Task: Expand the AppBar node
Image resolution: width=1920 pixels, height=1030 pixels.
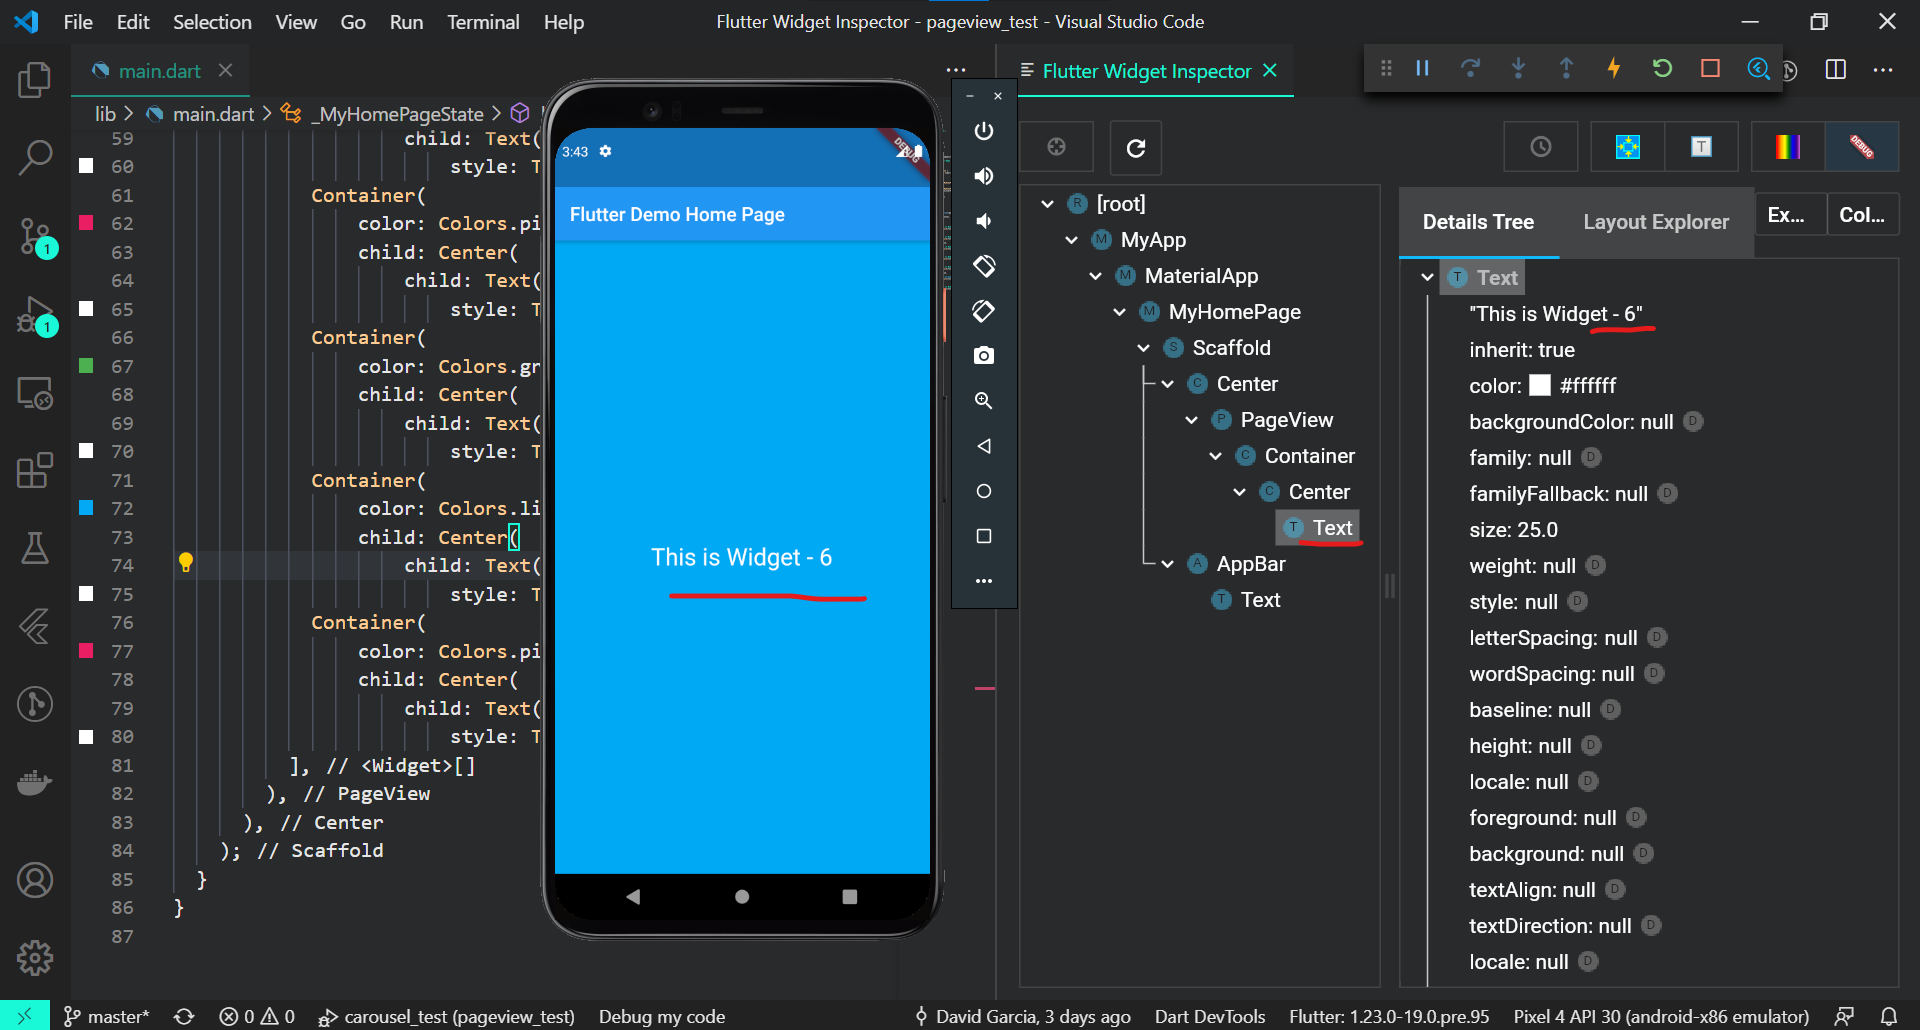Action: [1167, 563]
